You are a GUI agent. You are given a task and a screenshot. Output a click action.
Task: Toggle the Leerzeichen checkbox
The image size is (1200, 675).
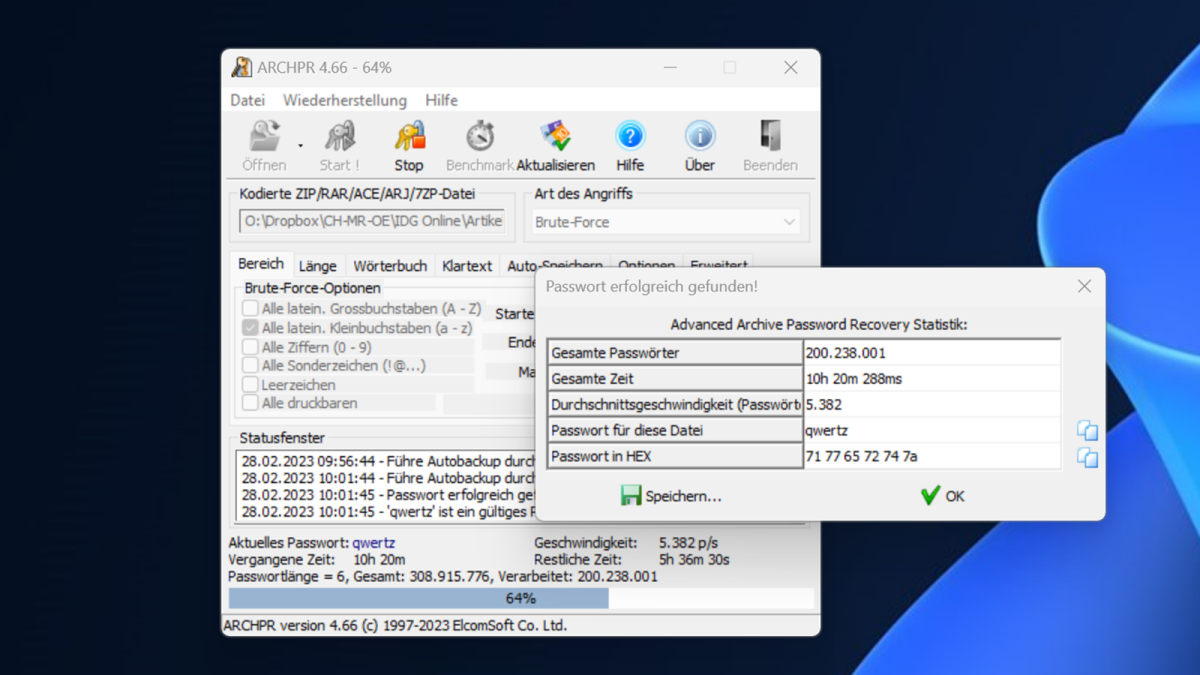point(250,385)
